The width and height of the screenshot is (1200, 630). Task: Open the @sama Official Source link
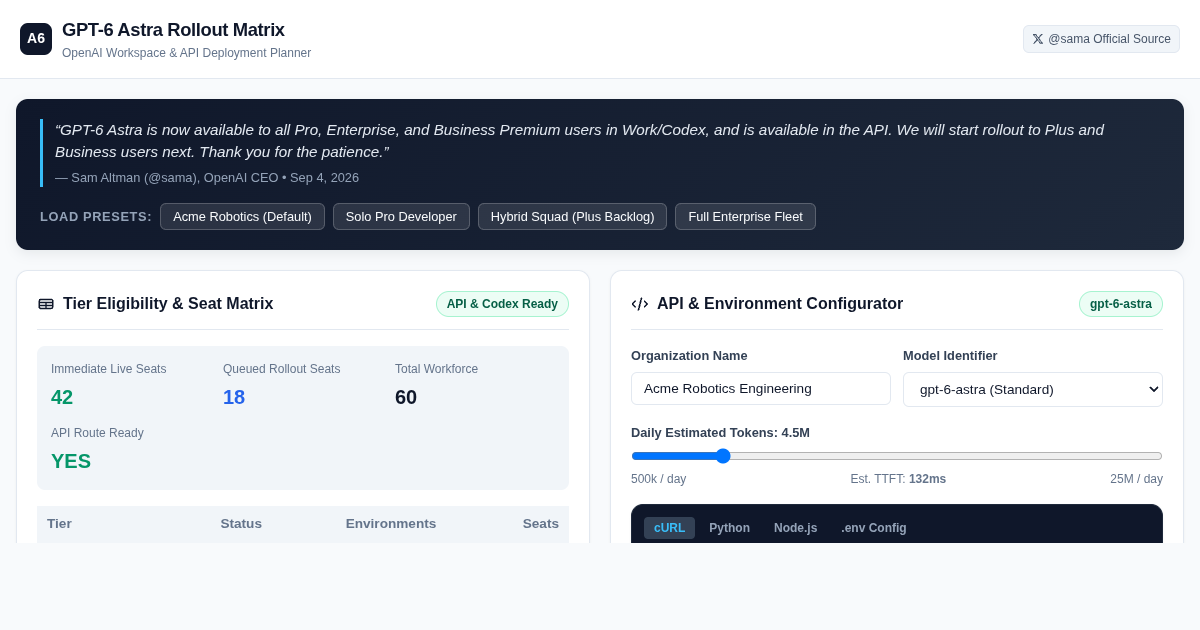click(1101, 39)
